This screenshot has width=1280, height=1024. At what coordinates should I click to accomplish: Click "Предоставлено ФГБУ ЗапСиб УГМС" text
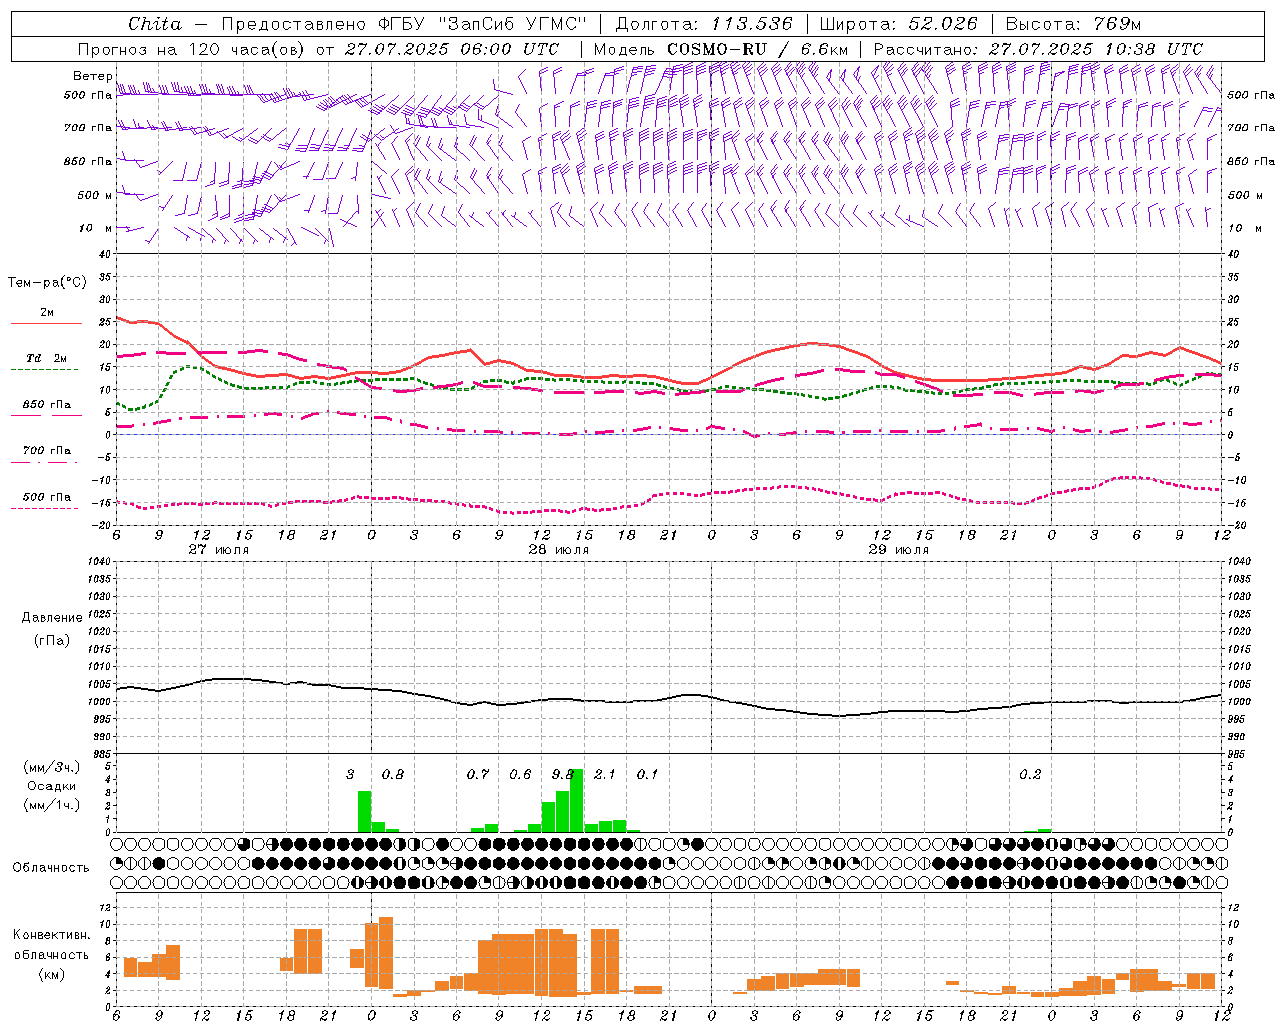[404, 24]
